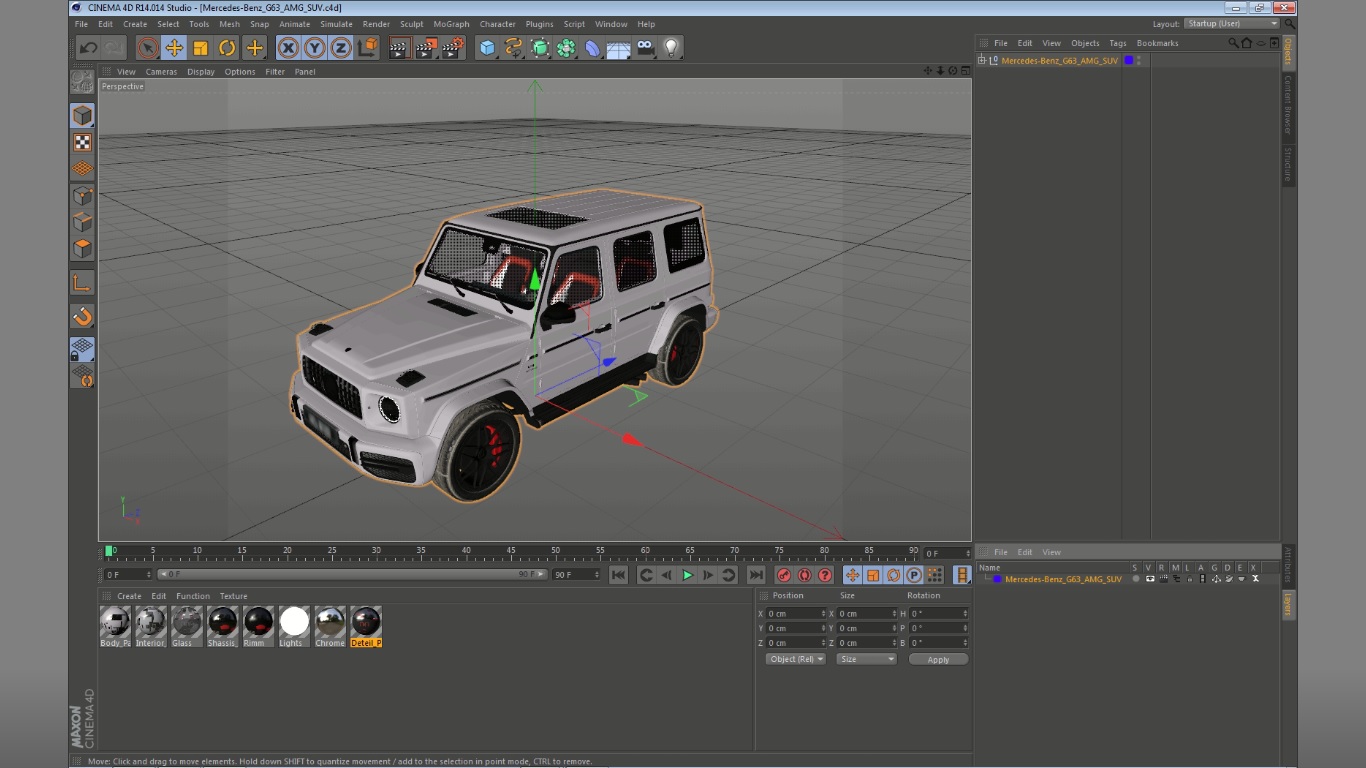
Task: Toggle the coordinate system cube icon
Action: pos(367,47)
